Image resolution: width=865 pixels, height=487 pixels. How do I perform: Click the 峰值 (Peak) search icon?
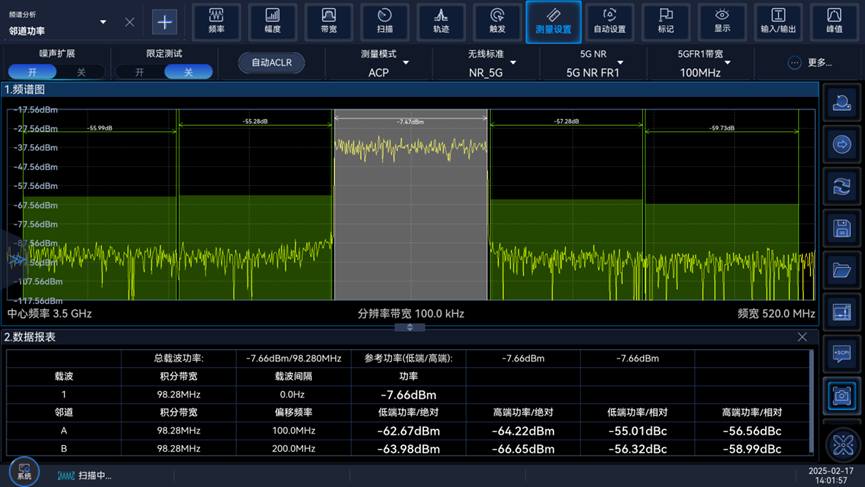pyautogui.click(x=834, y=21)
